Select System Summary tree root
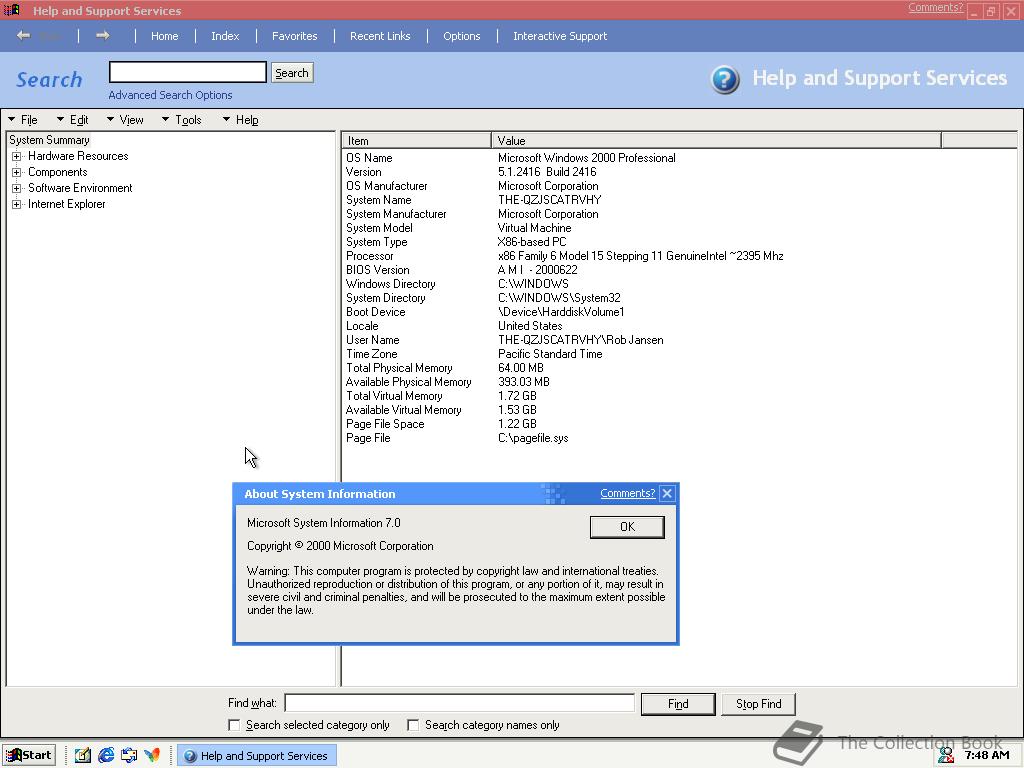This screenshot has height=768, width=1024. (50, 140)
